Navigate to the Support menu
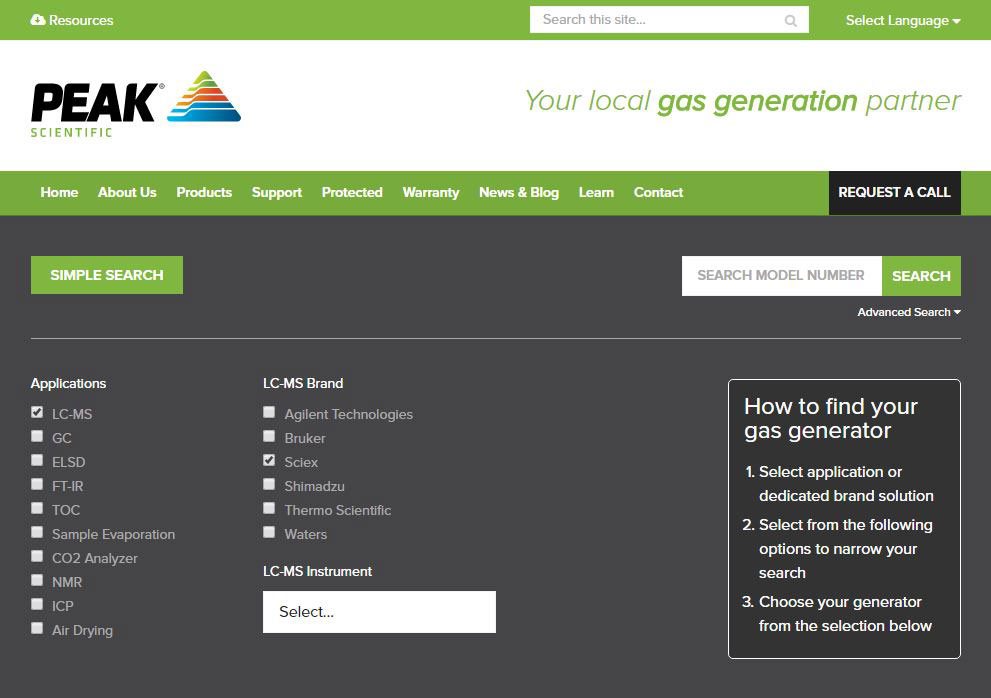This screenshot has height=698, width=991. 277,192
